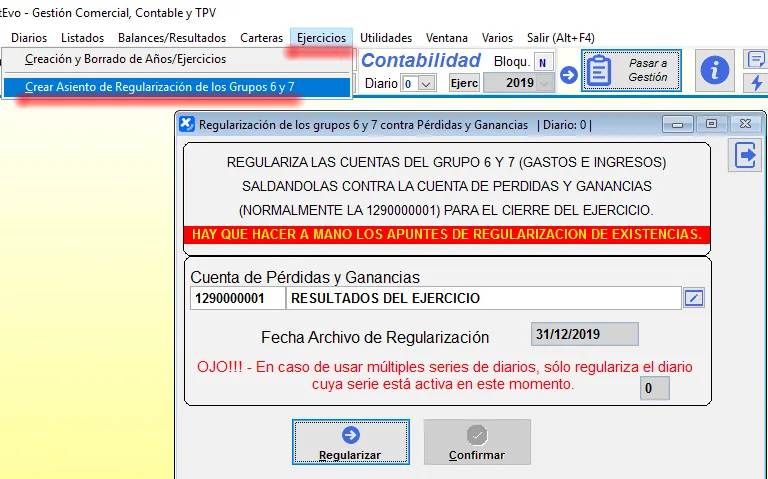Click the chat note icon in toolbar
768x479 pixels.
click(757, 59)
